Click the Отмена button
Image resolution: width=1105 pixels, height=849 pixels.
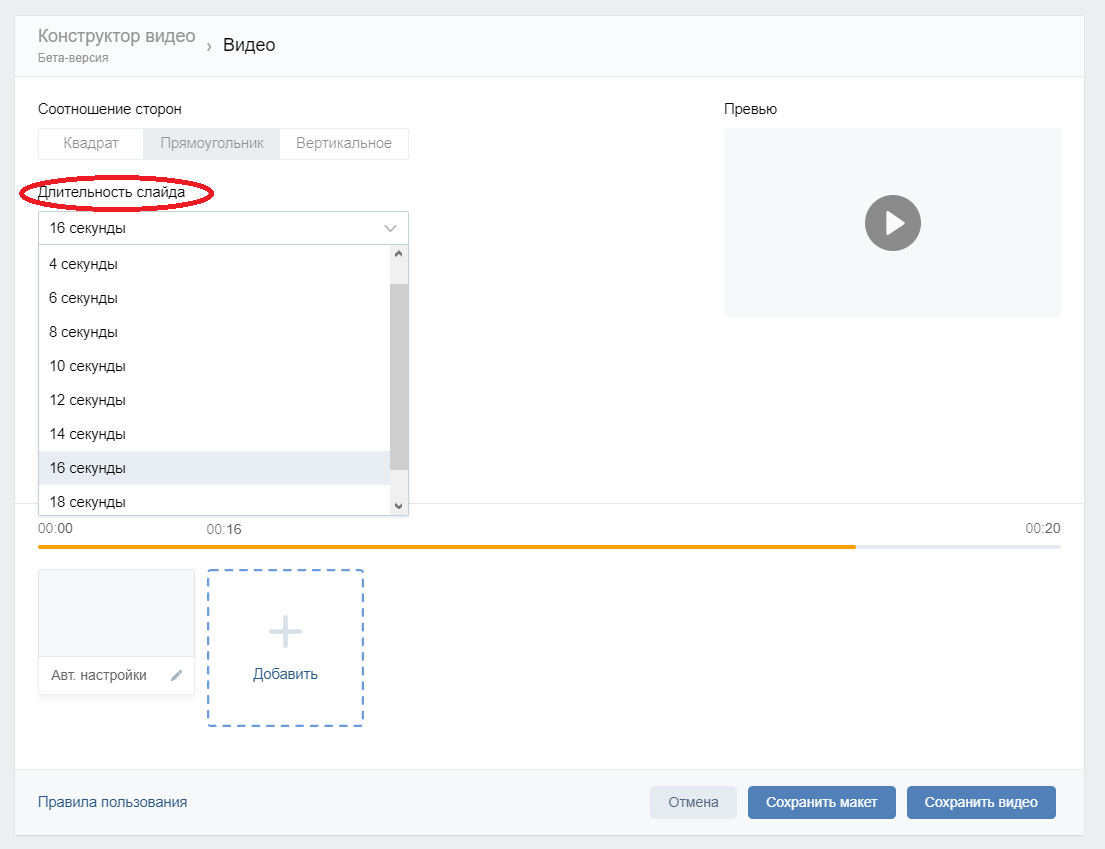693,802
